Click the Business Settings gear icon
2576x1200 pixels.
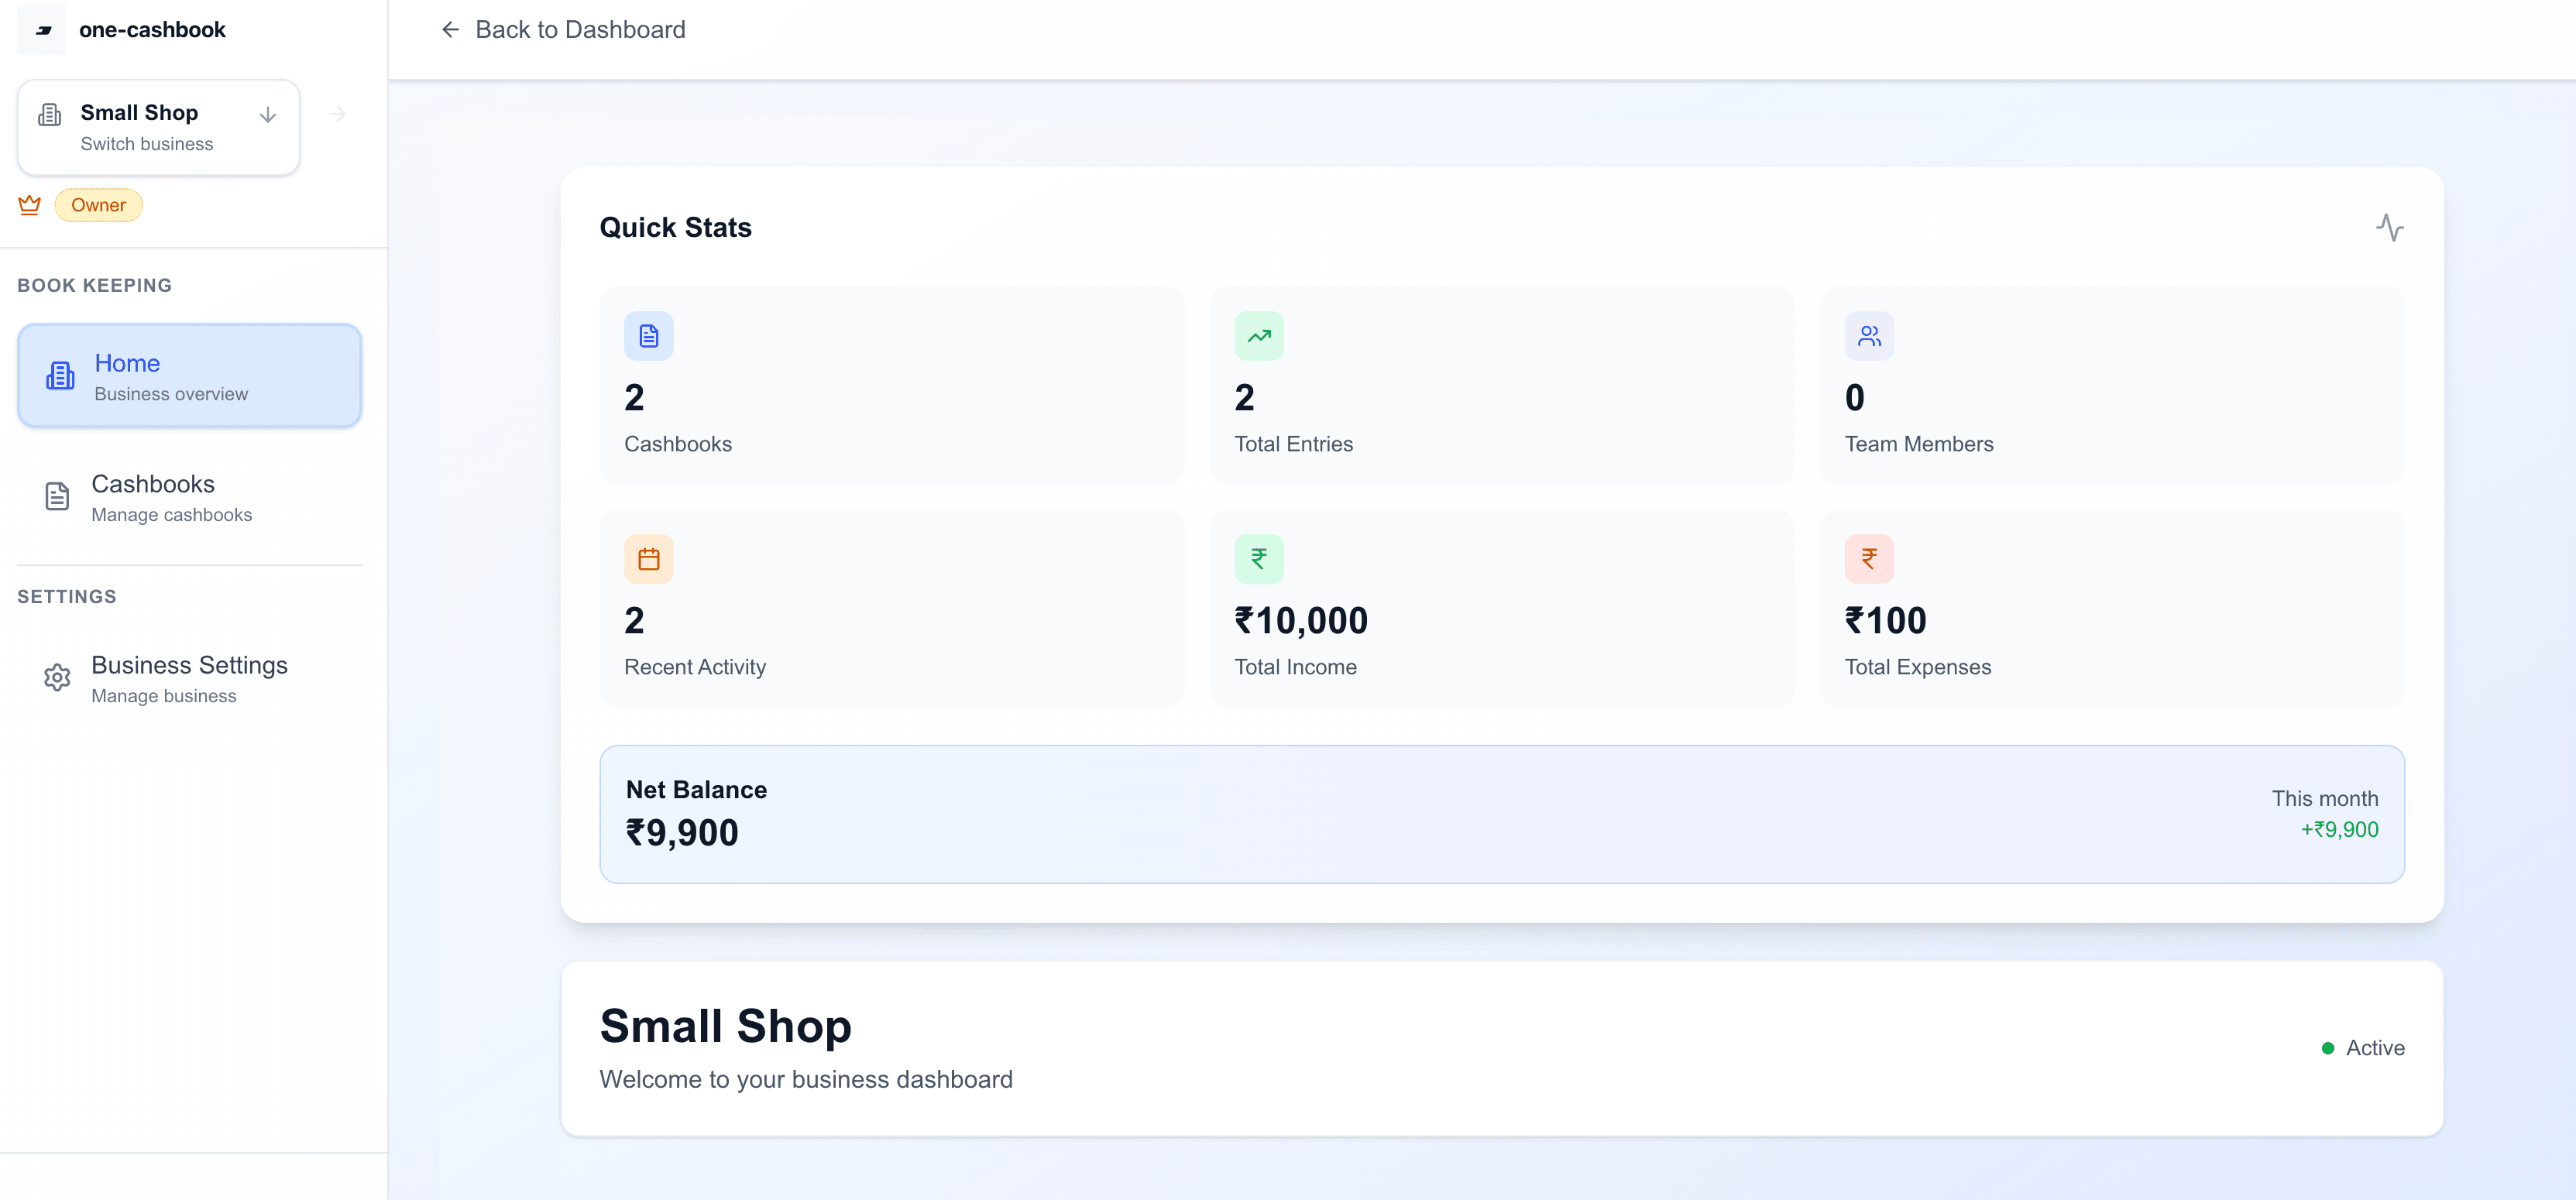point(57,678)
